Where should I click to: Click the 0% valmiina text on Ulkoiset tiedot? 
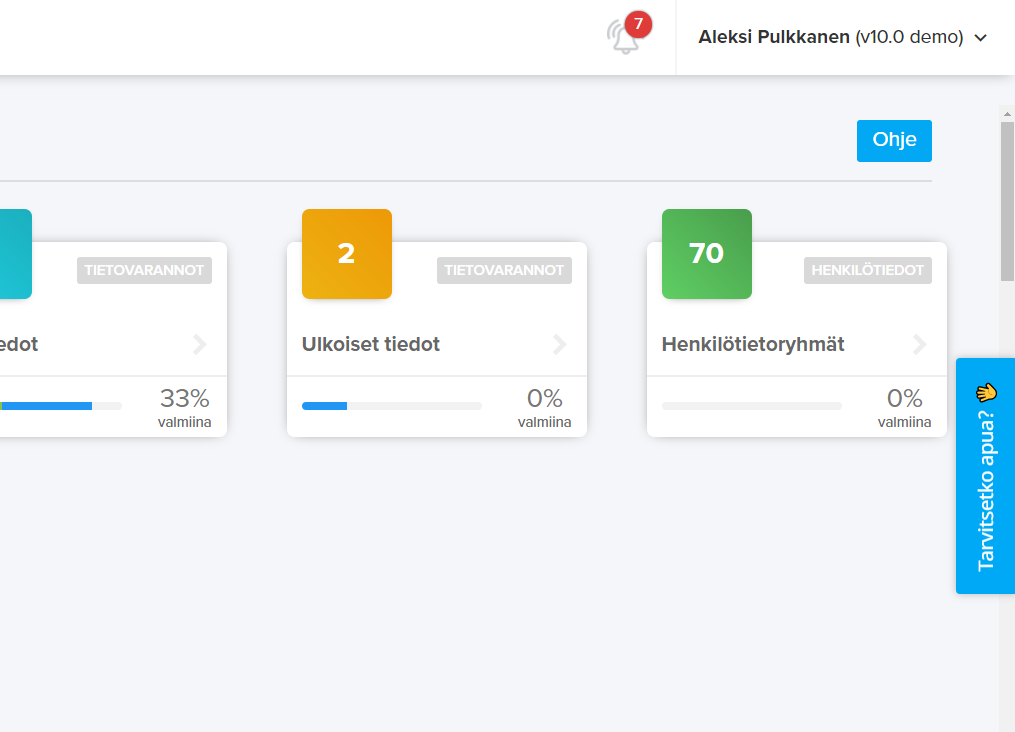click(x=544, y=408)
